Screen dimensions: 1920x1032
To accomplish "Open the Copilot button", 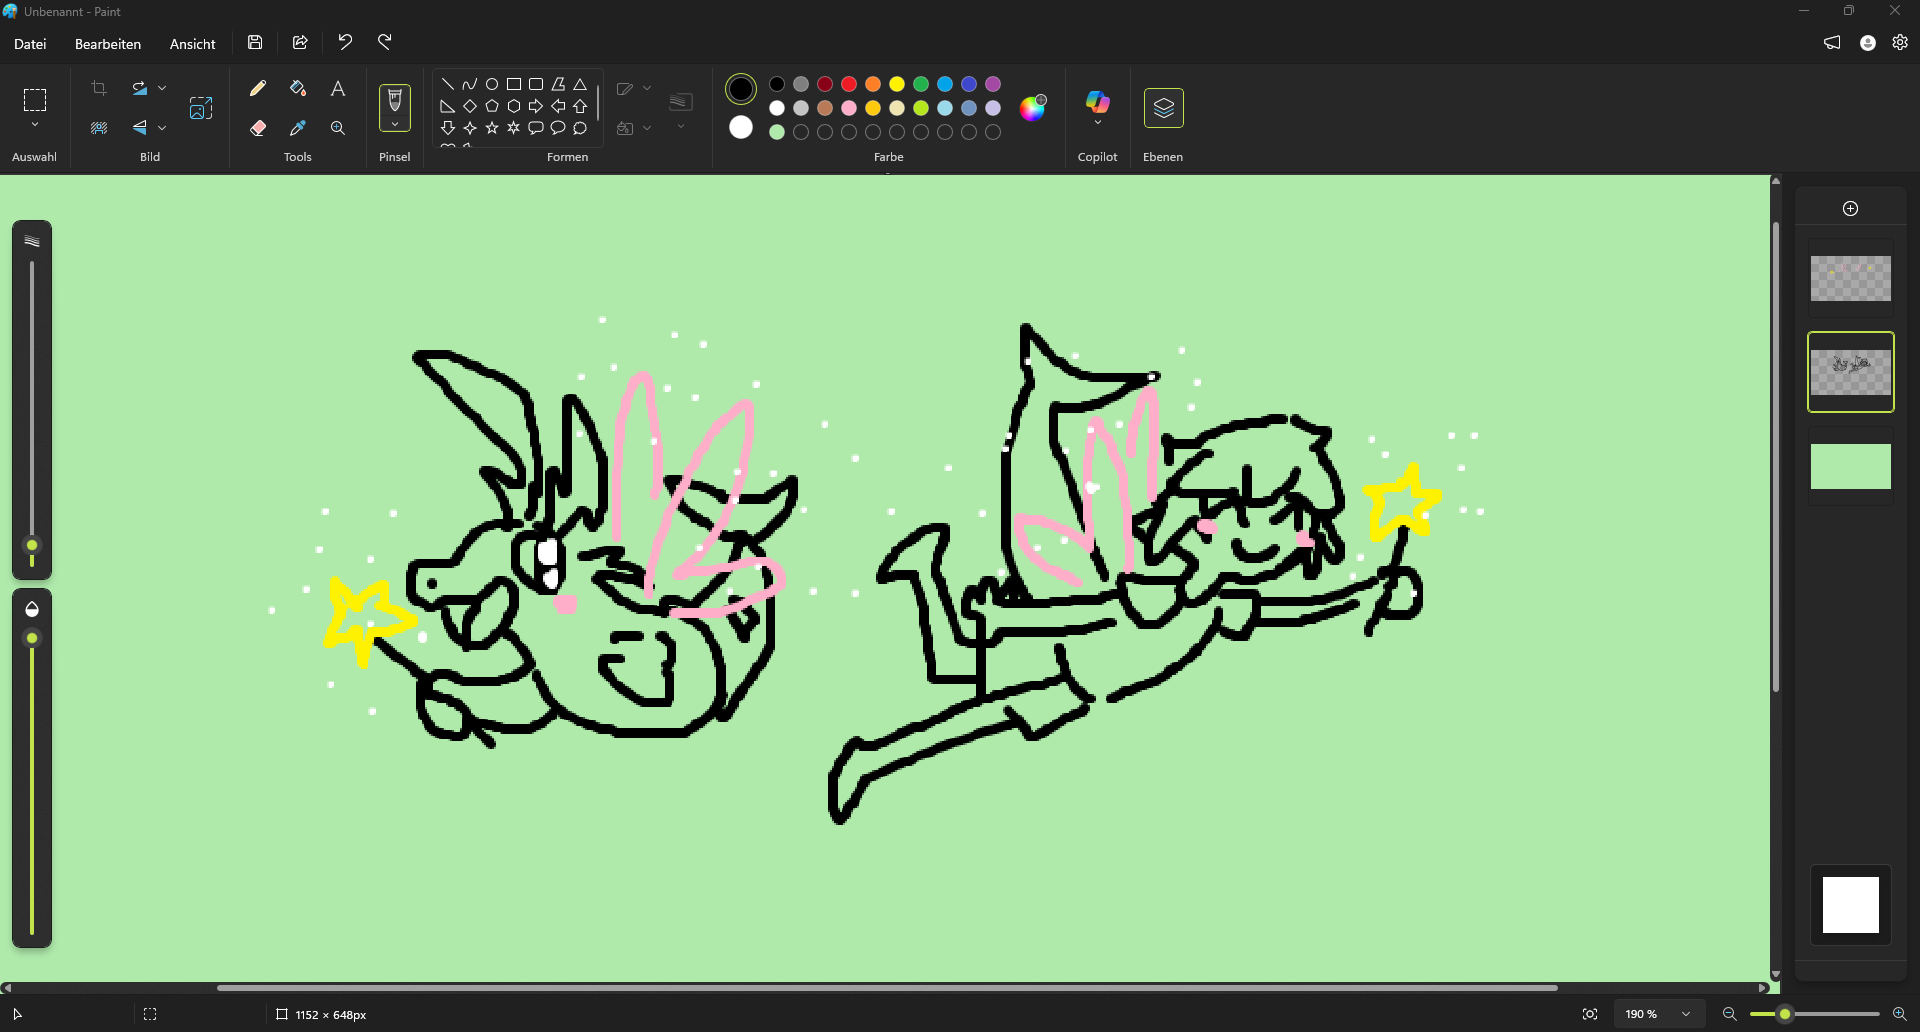I will click(x=1097, y=103).
